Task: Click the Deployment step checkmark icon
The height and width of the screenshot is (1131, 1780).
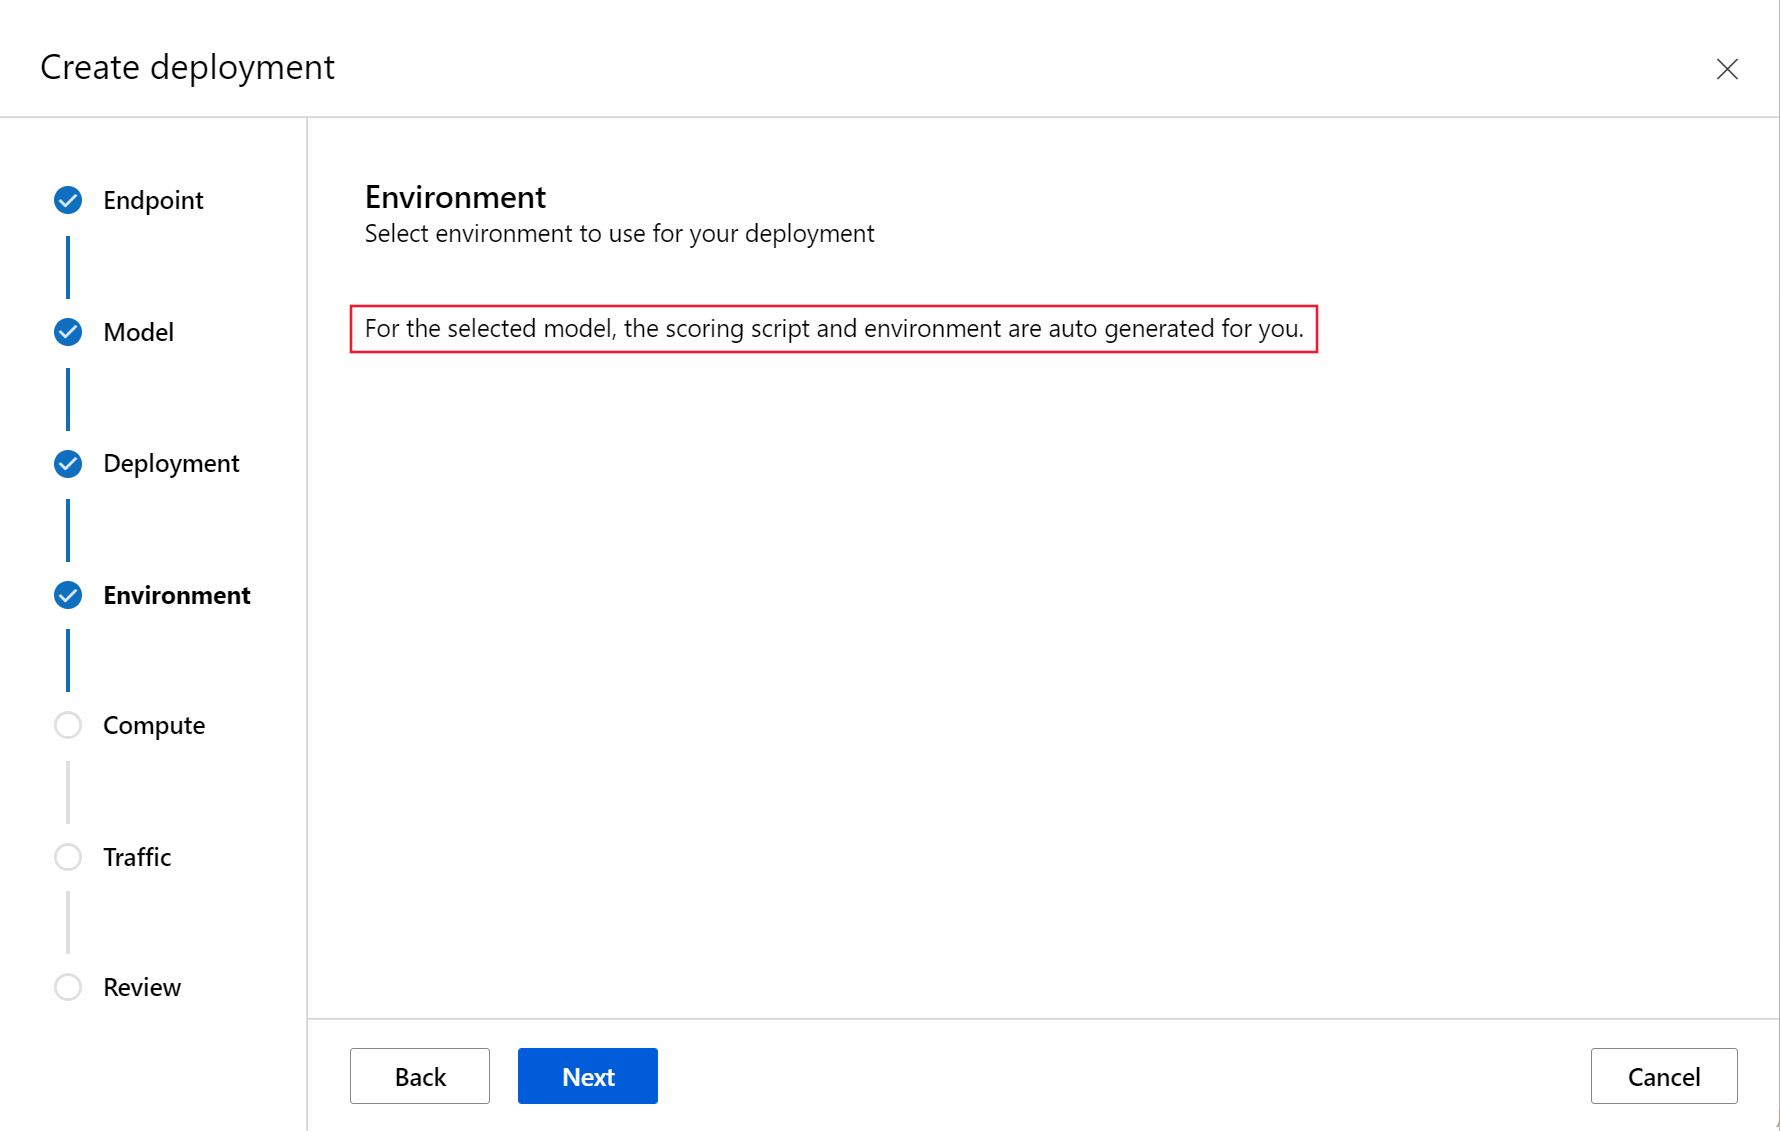Action: [68, 464]
